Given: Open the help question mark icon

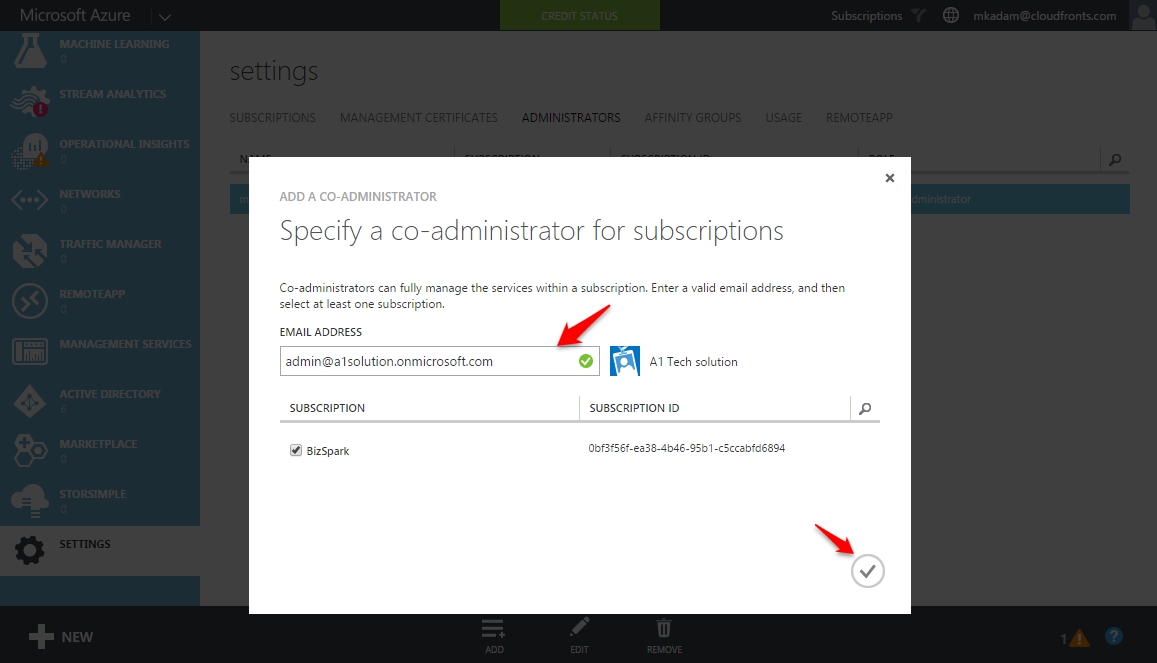Looking at the screenshot, I should click(1114, 636).
